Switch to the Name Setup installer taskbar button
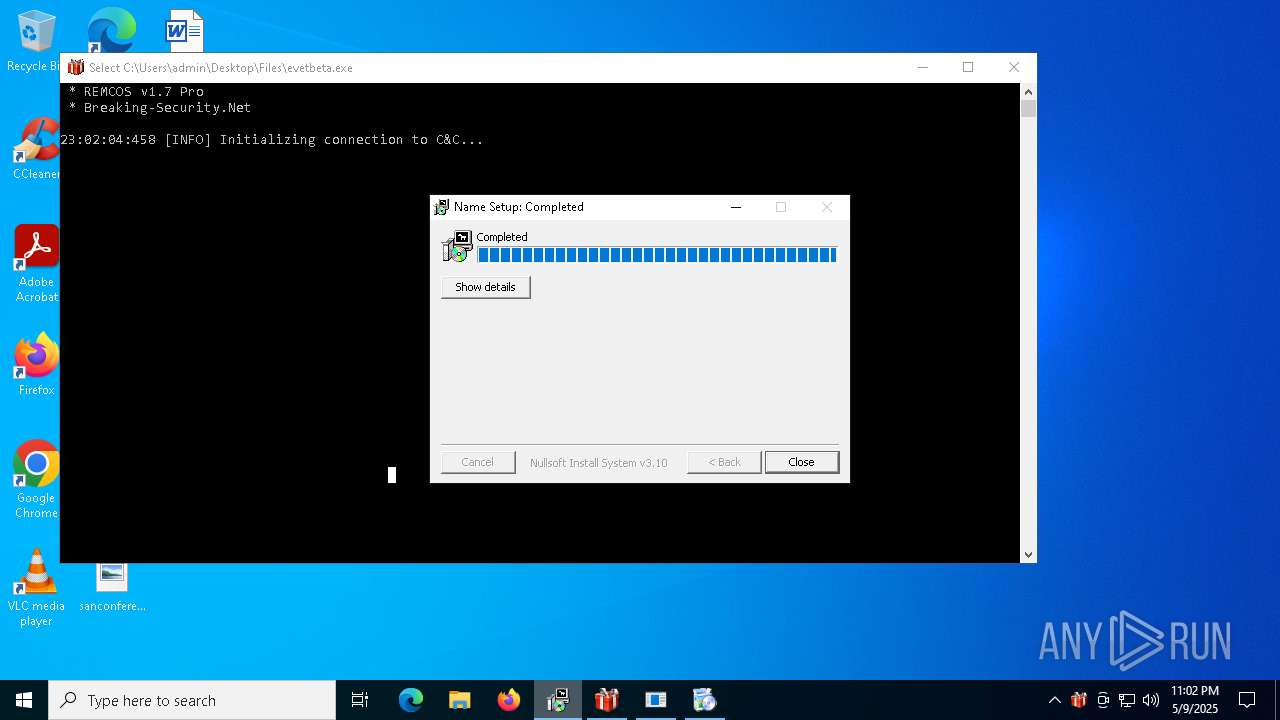This screenshot has width=1280, height=720. pyautogui.click(x=558, y=700)
